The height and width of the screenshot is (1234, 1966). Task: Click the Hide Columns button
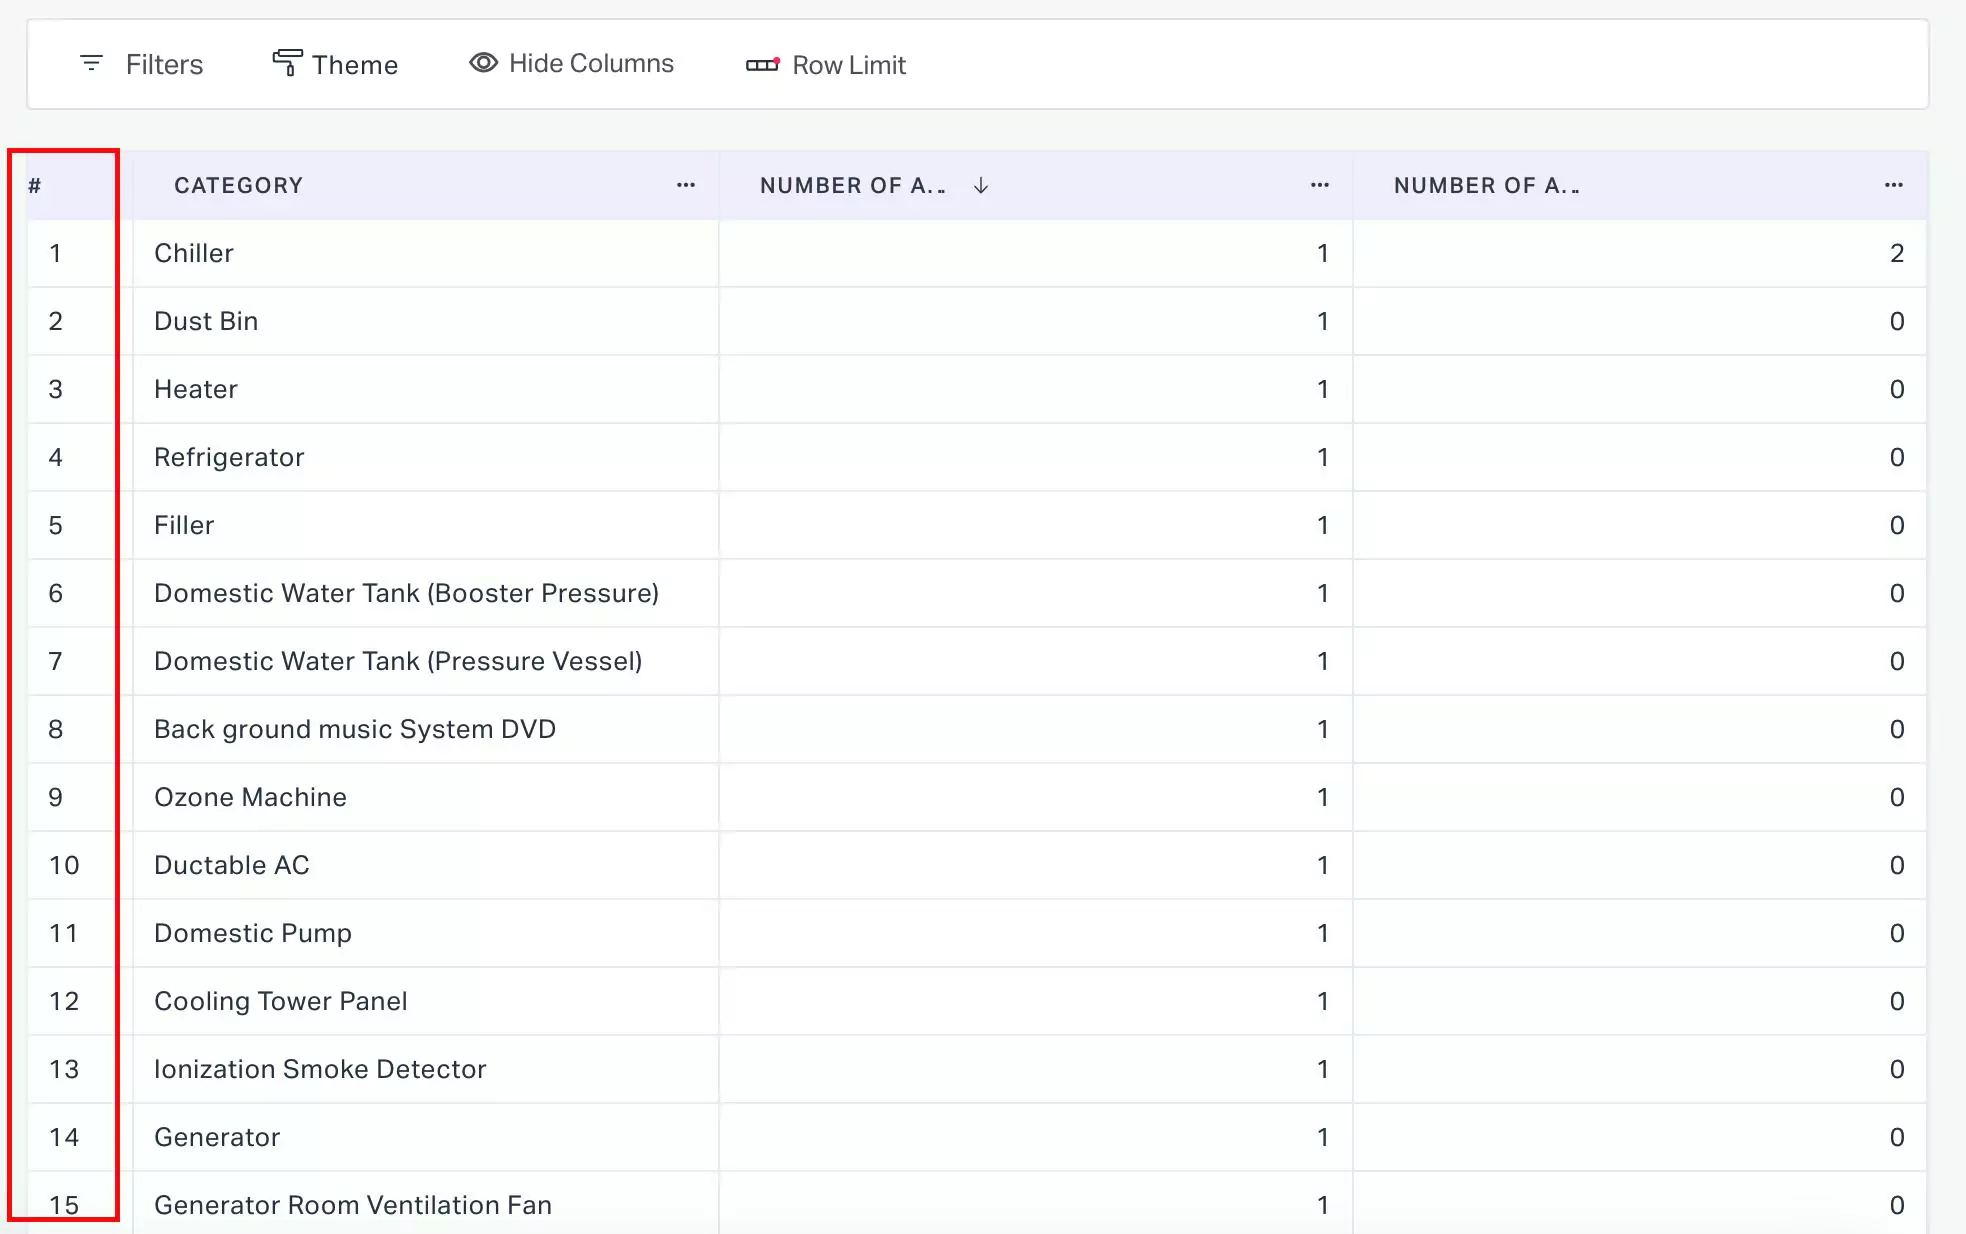[590, 63]
